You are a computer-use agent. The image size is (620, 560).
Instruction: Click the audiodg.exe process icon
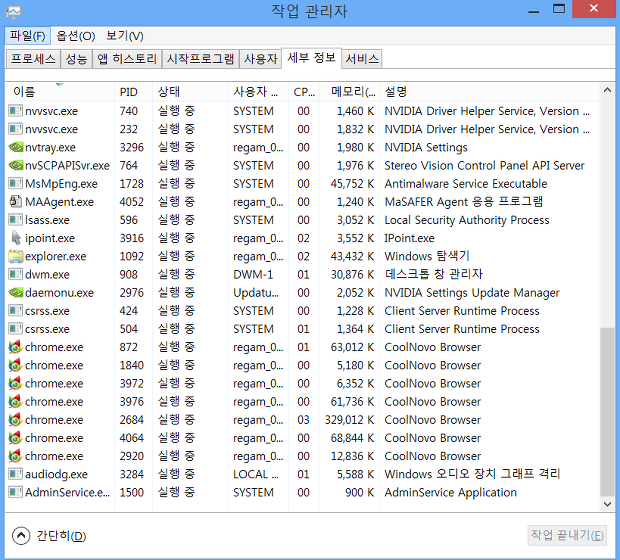(x=15, y=474)
